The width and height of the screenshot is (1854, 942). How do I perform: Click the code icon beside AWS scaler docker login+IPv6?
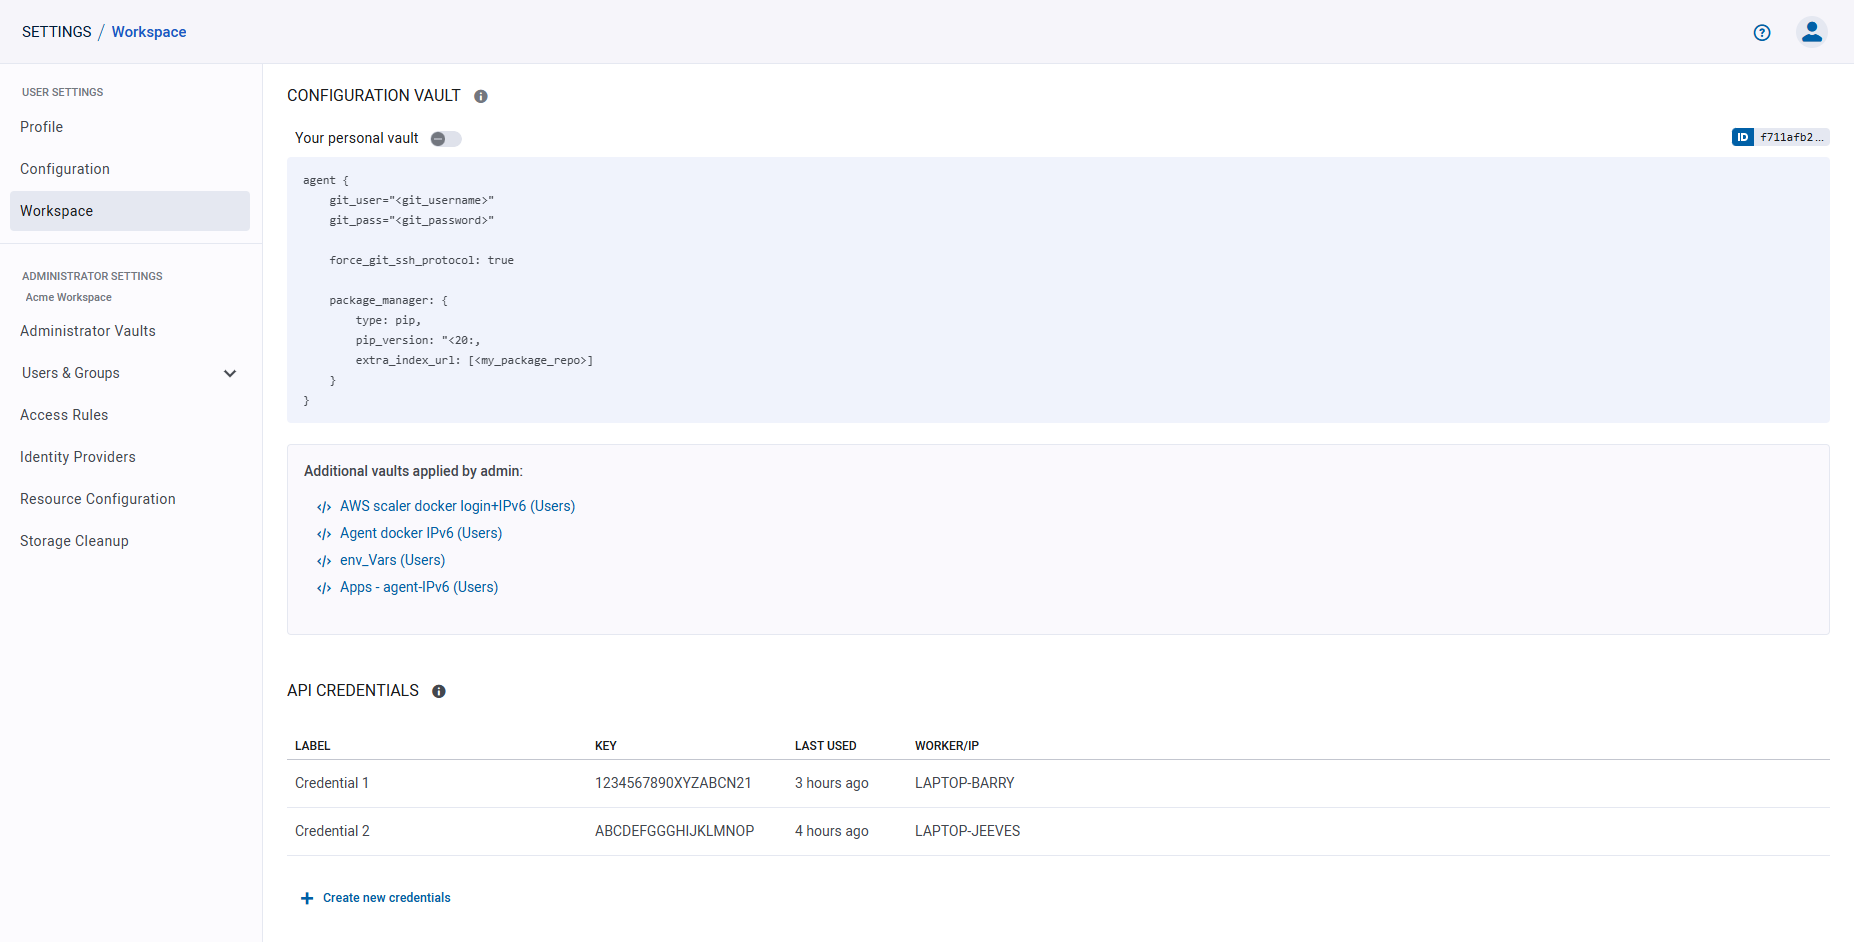coord(323,506)
